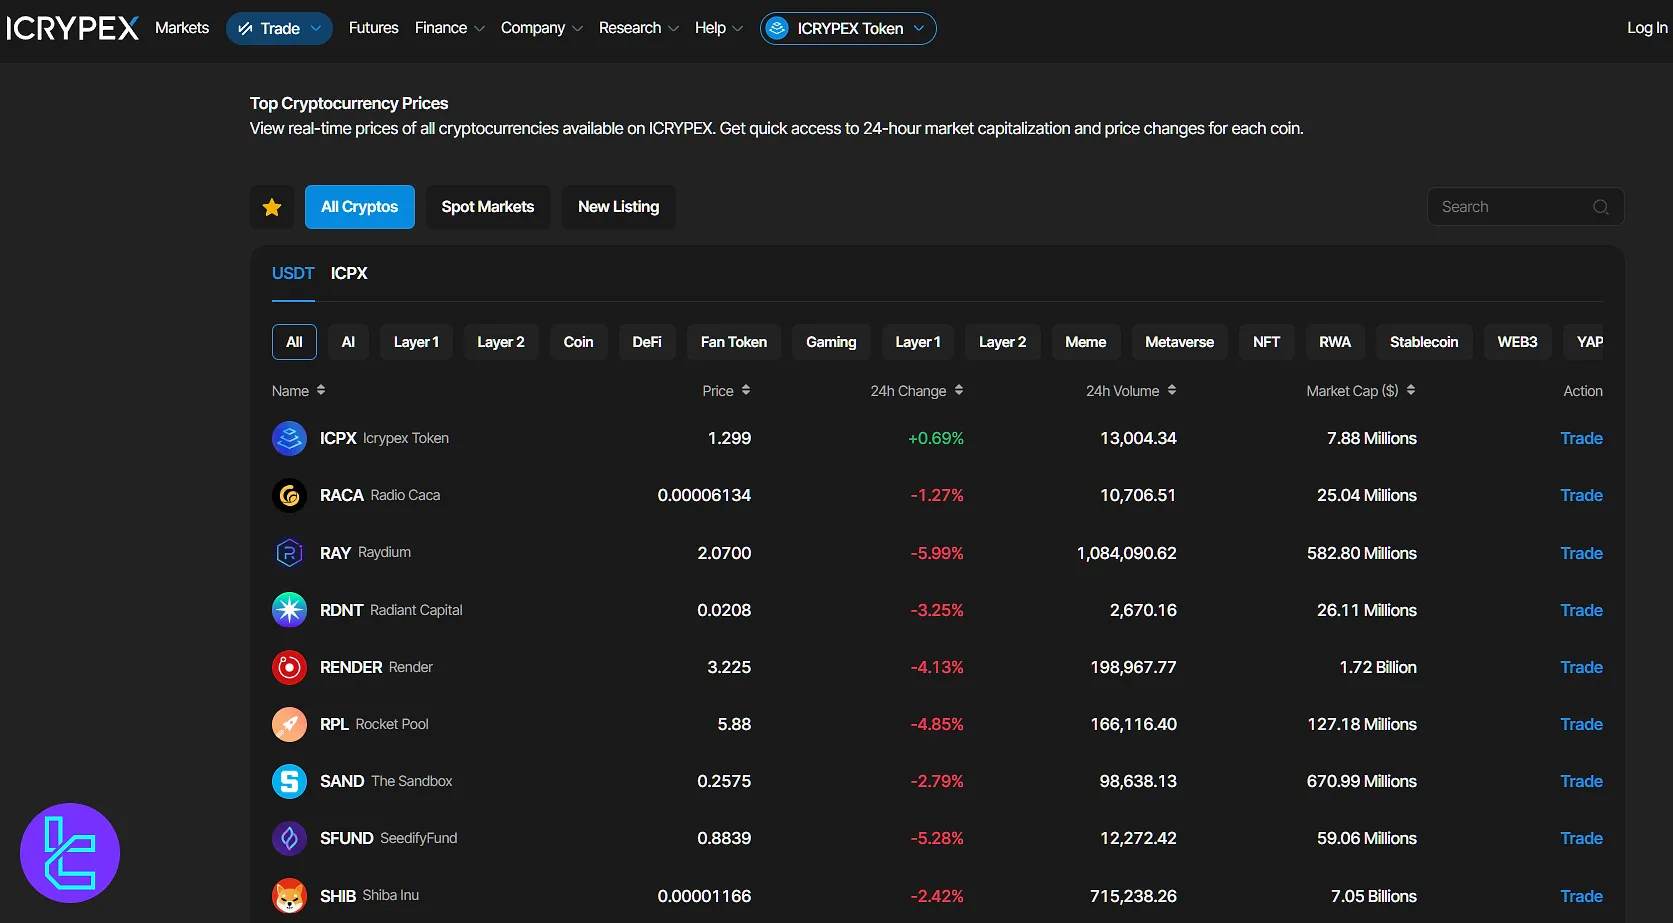Filter by the Fan Token category
The width and height of the screenshot is (1673, 923).
[x=734, y=342]
